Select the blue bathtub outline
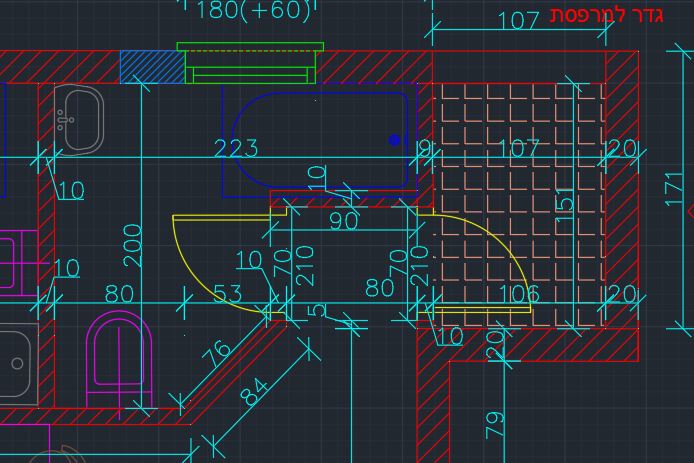 tap(320, 140)
